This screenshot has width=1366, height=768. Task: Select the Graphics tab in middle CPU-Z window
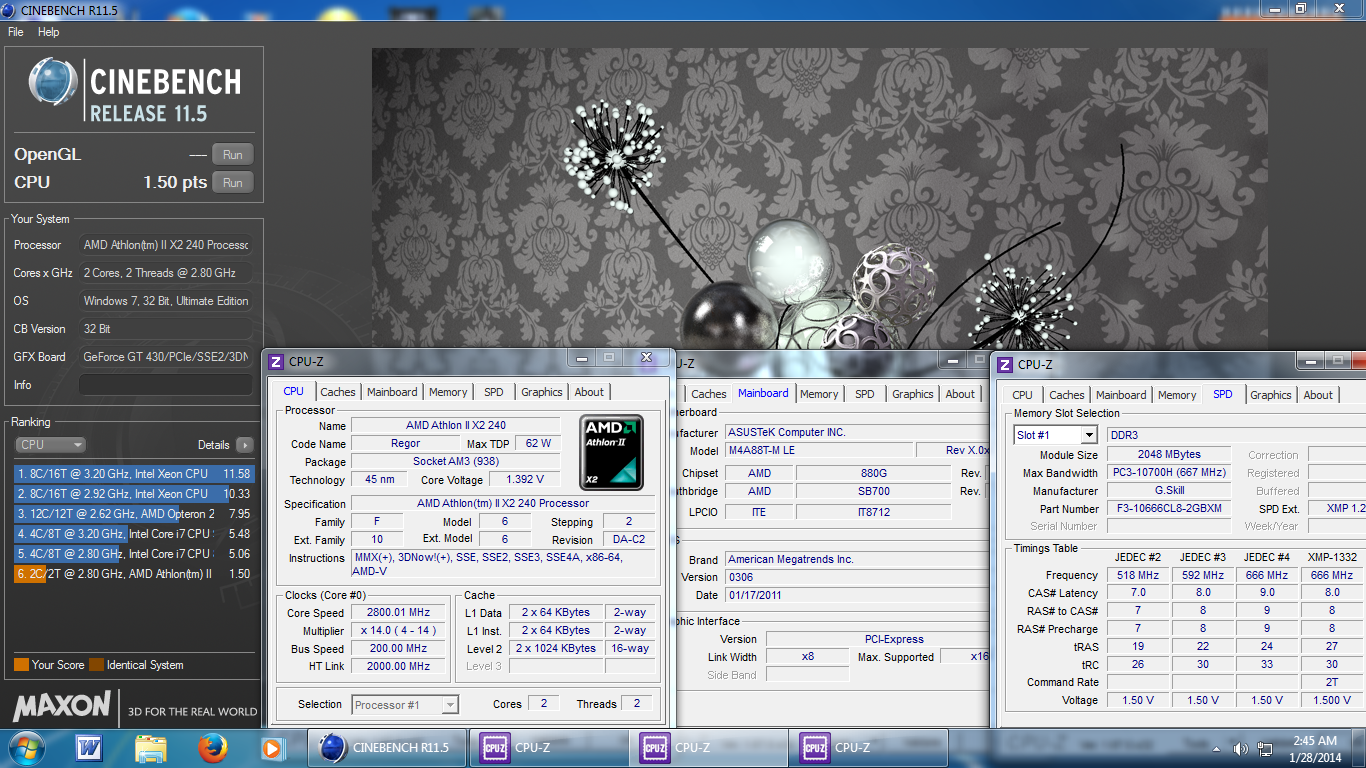pos(913,394)
